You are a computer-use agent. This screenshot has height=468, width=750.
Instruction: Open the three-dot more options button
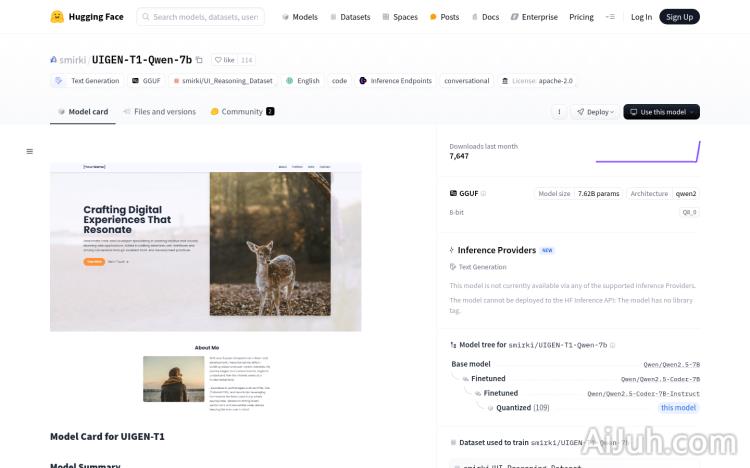point(559,112)
